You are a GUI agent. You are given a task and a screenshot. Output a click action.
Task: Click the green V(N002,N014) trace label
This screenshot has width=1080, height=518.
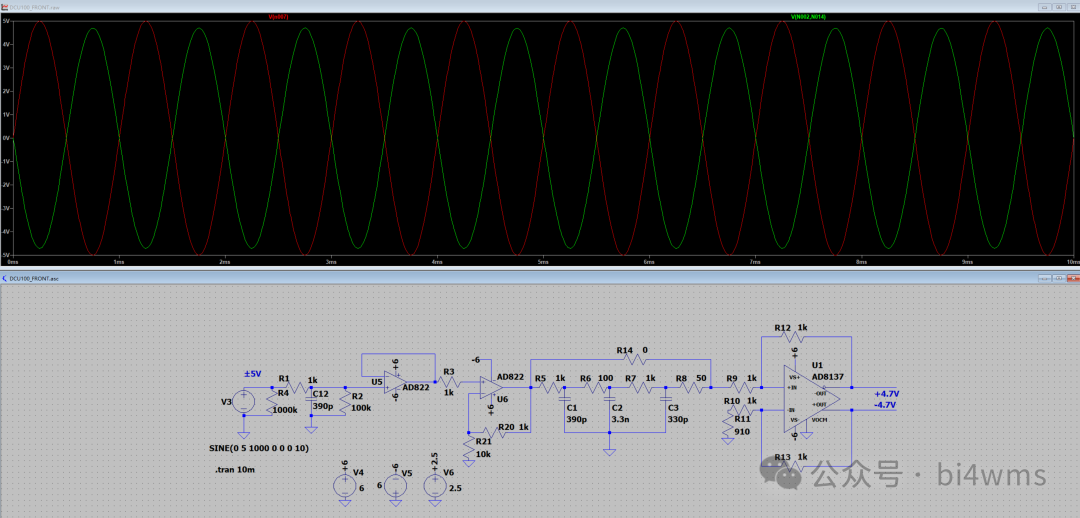click(x=808, y=17)
